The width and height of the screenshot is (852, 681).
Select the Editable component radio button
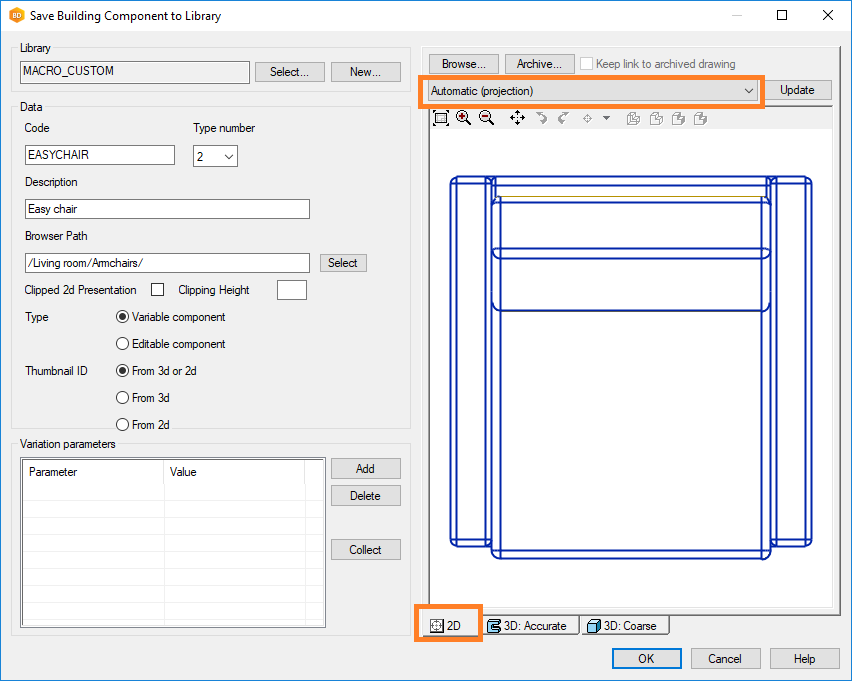(123, 344)
